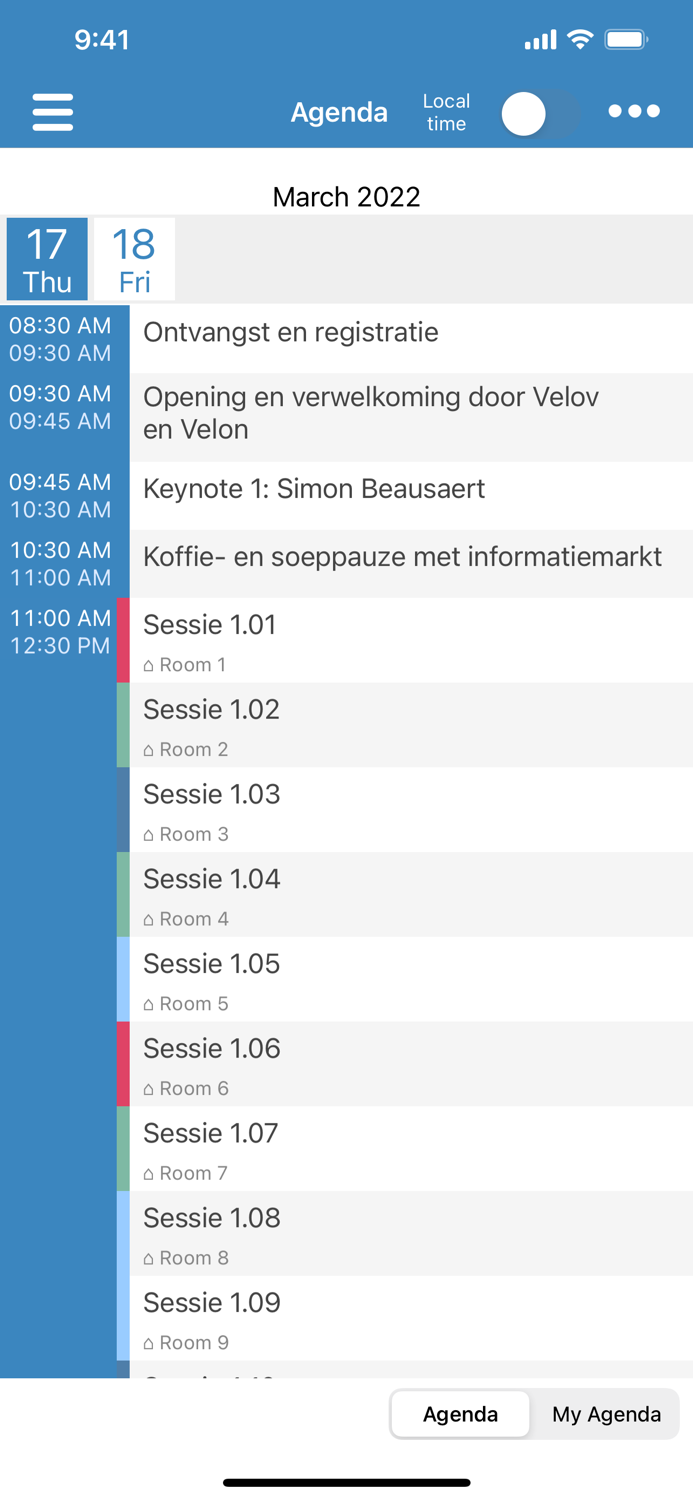
Task: Tap the March 2022 month header
Action: tap(346, 197)
